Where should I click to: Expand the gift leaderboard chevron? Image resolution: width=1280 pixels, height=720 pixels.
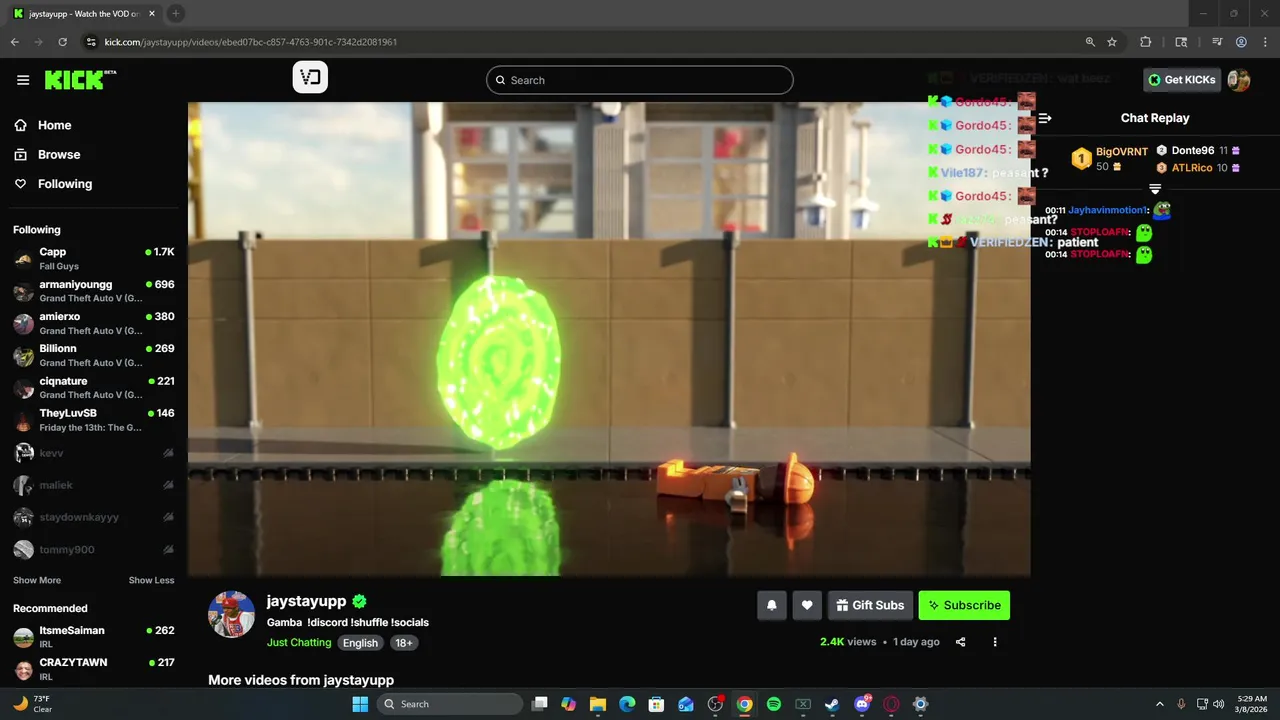[1155, 188]
